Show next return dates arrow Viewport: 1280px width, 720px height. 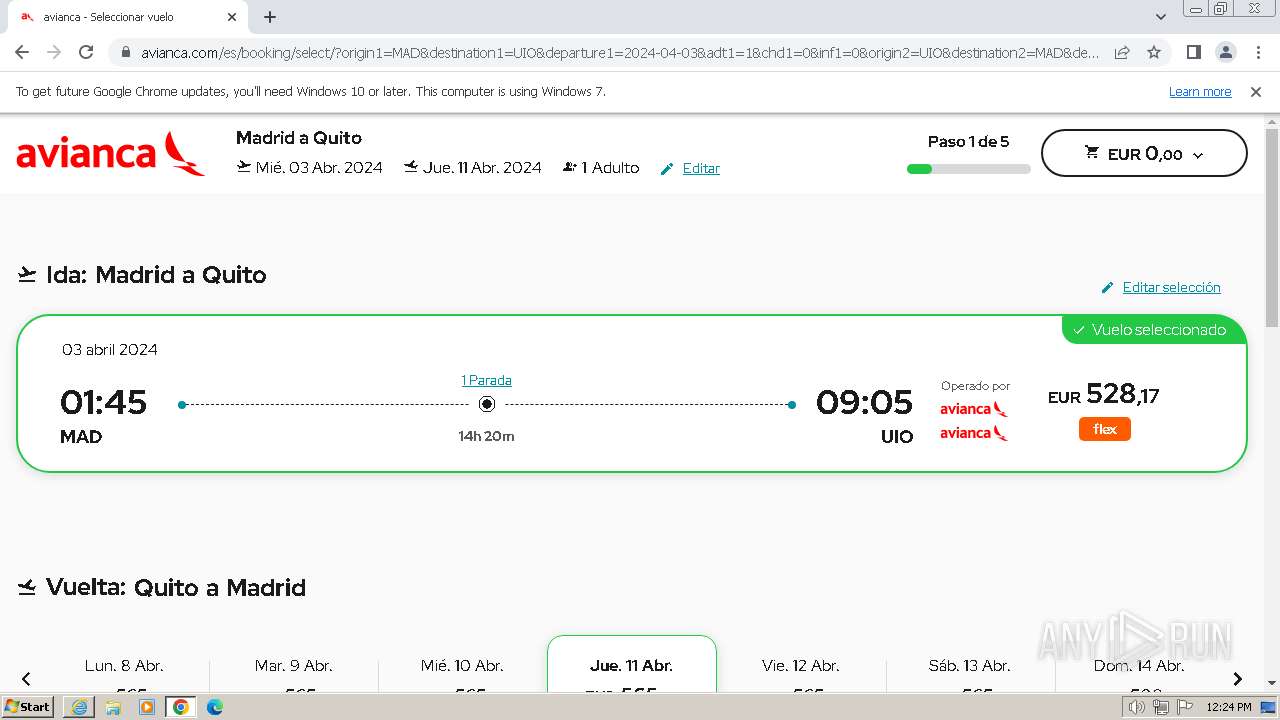point(1237,679)
